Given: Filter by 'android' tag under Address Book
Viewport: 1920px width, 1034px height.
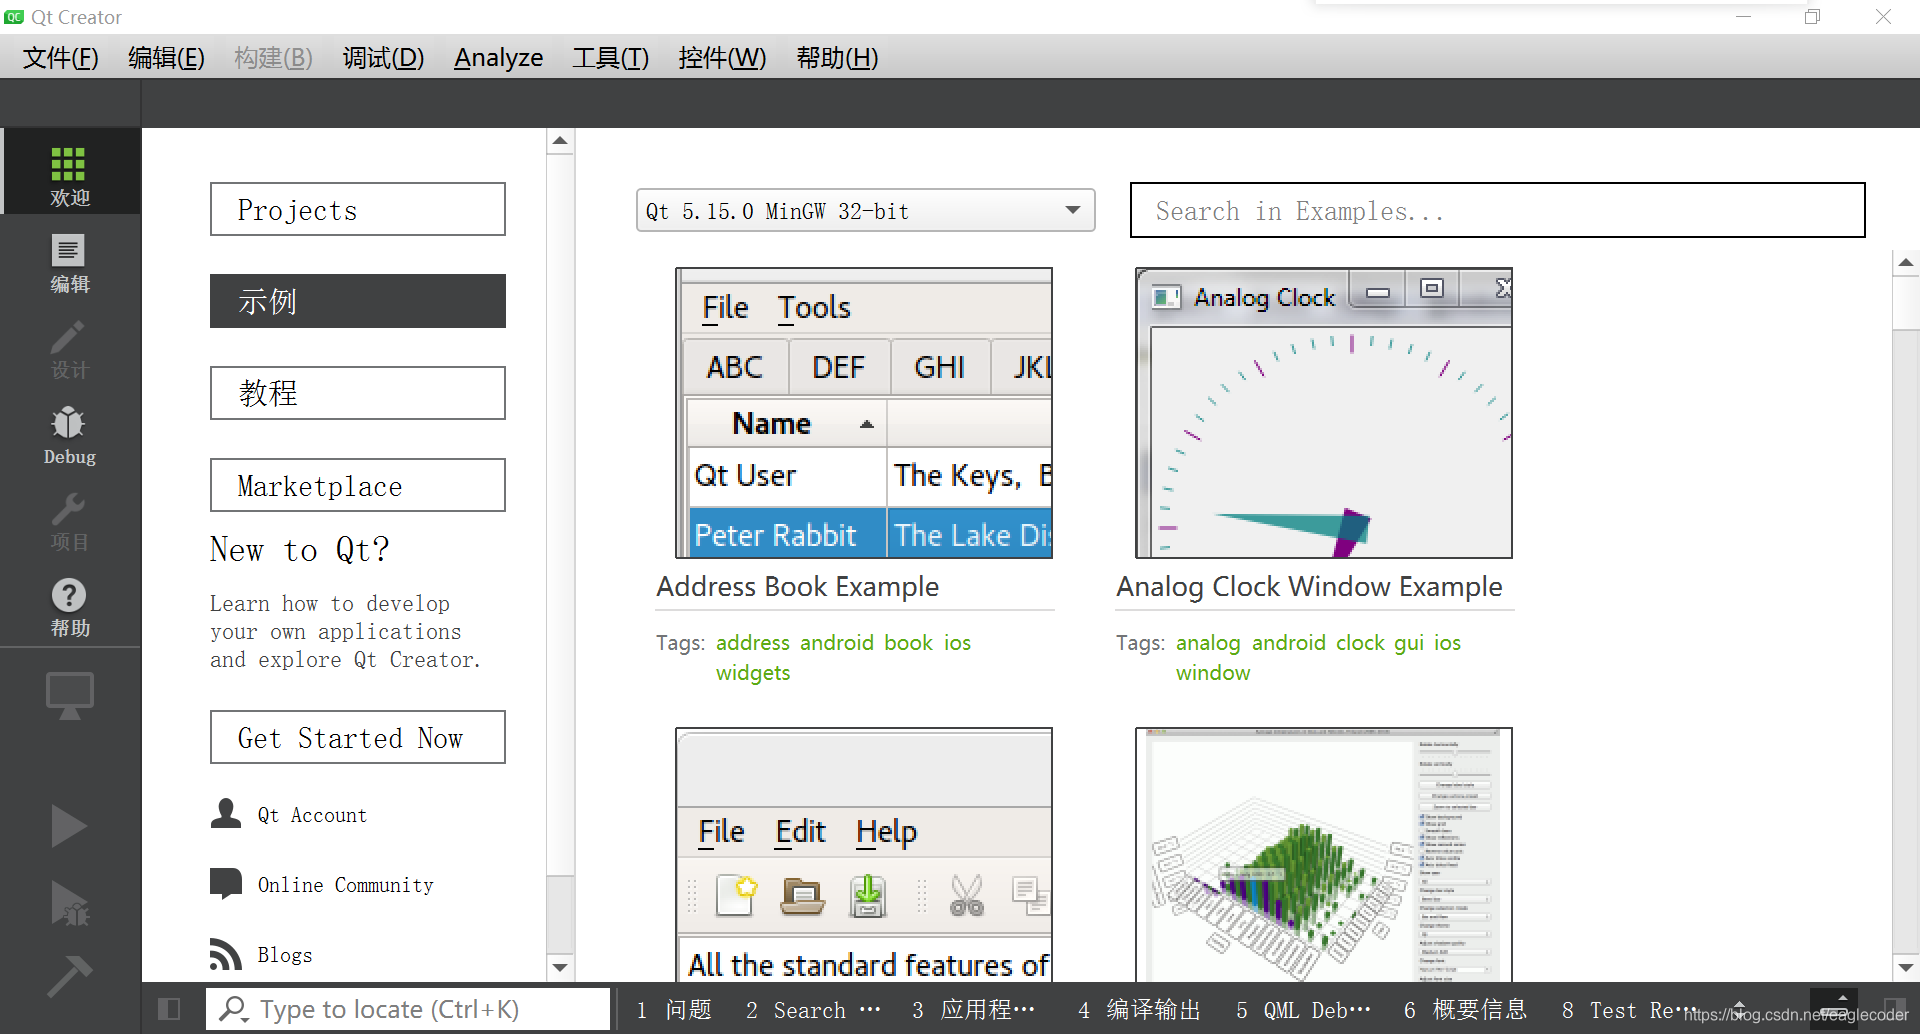Looking at the screenshot, I should coord(837,642).
